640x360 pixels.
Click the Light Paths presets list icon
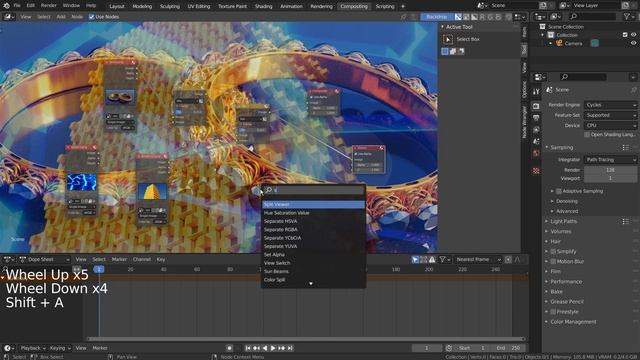tap(626, 221)
